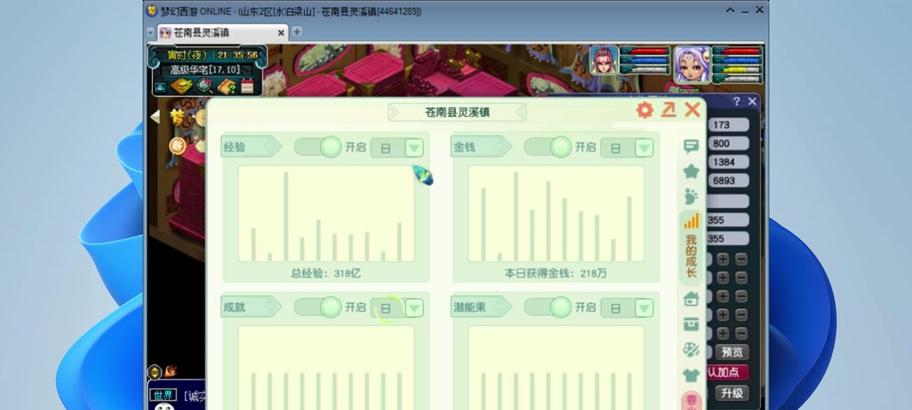912x410 pixels.
Task: Click the 1384 attribute value
Action: [x=727, y=162]
